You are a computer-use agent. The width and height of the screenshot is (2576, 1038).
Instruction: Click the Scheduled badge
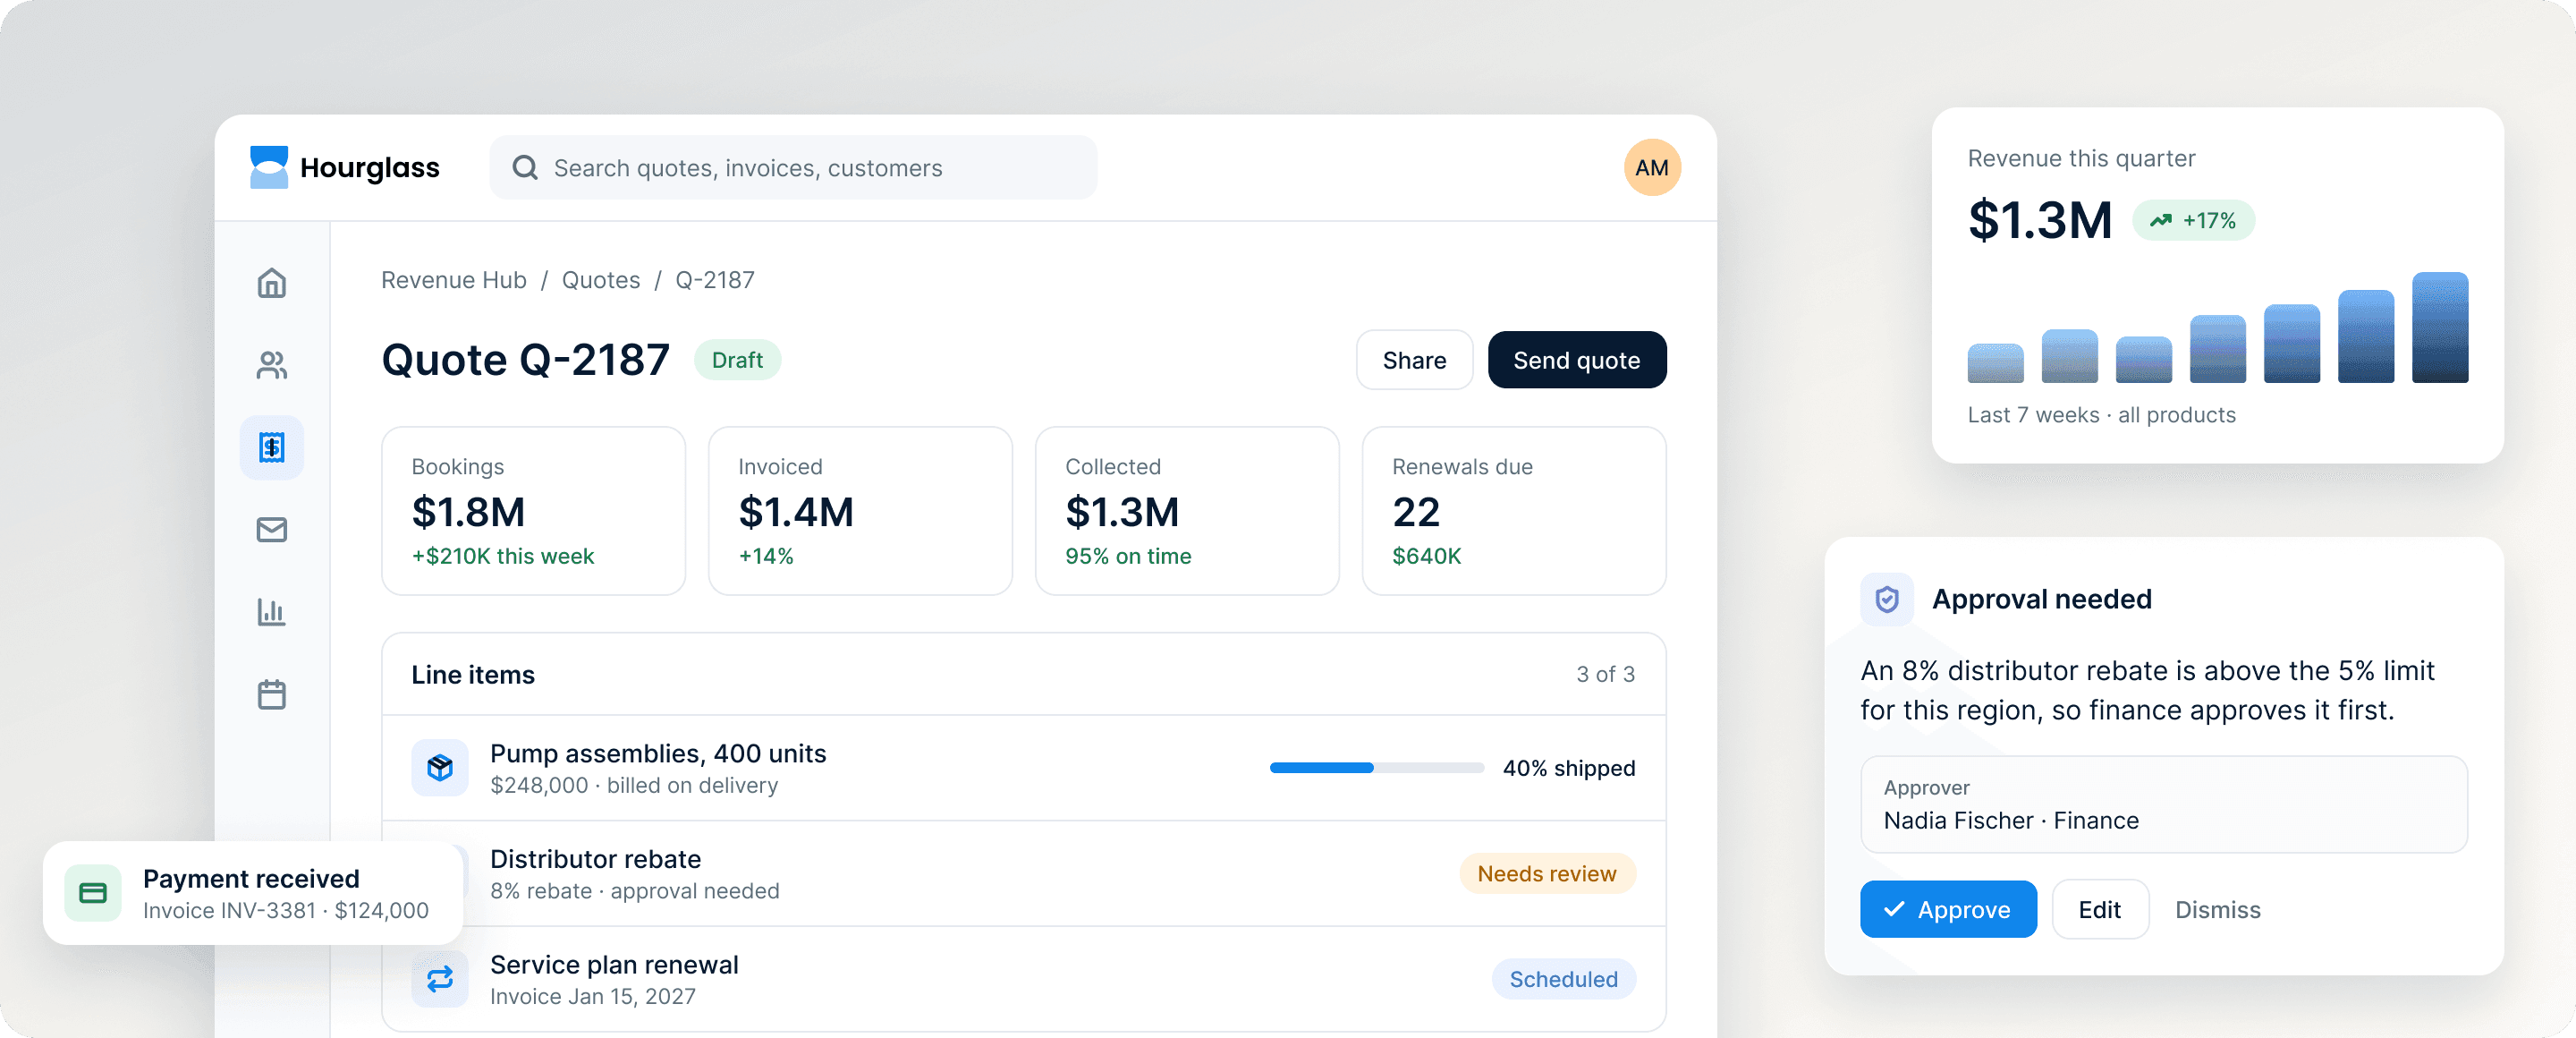coord(1563,979)
